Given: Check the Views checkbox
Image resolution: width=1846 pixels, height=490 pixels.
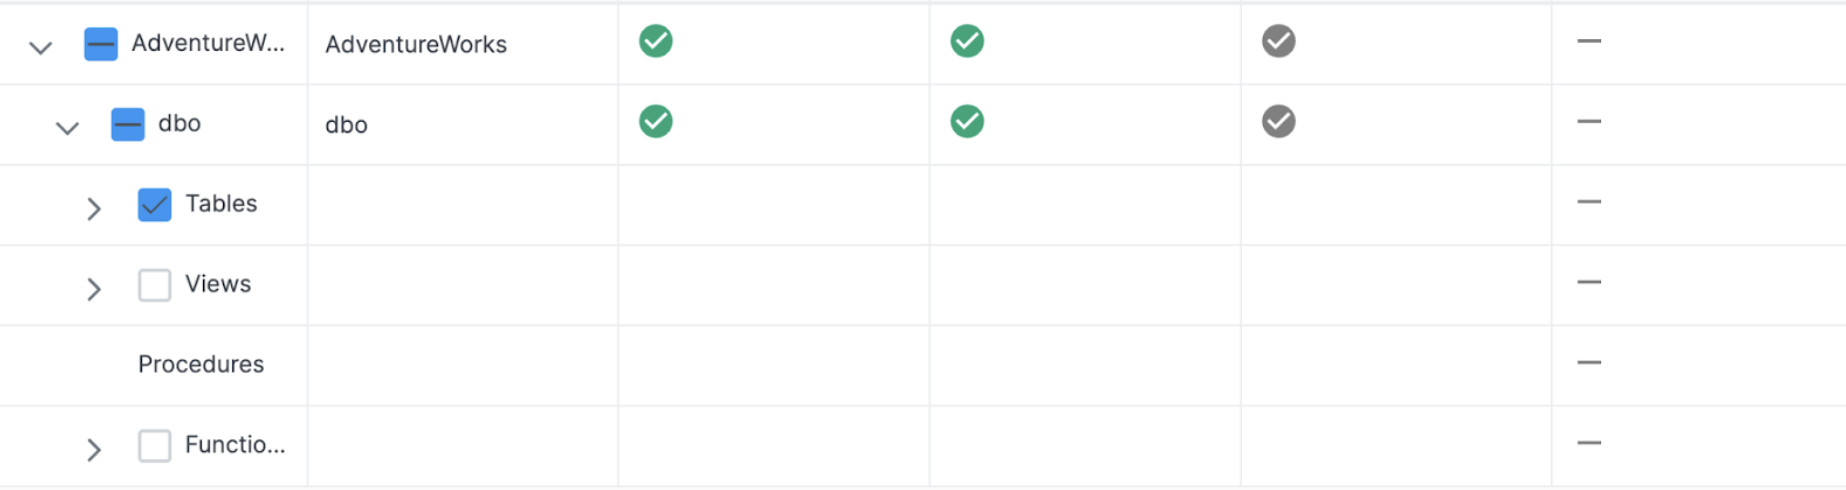Looking at the screenshot, I should pyautogui.click(x=155, y=285).
